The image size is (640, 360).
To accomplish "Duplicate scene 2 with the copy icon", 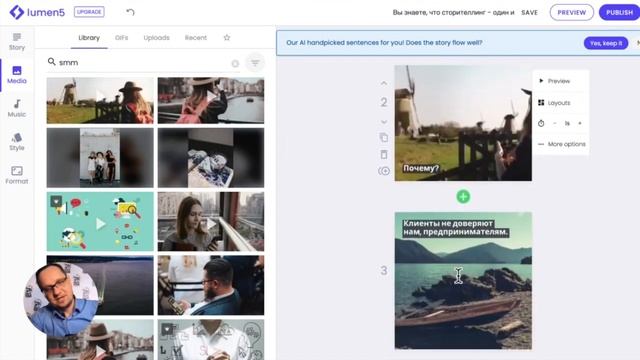I will click(x=384, y=138).
